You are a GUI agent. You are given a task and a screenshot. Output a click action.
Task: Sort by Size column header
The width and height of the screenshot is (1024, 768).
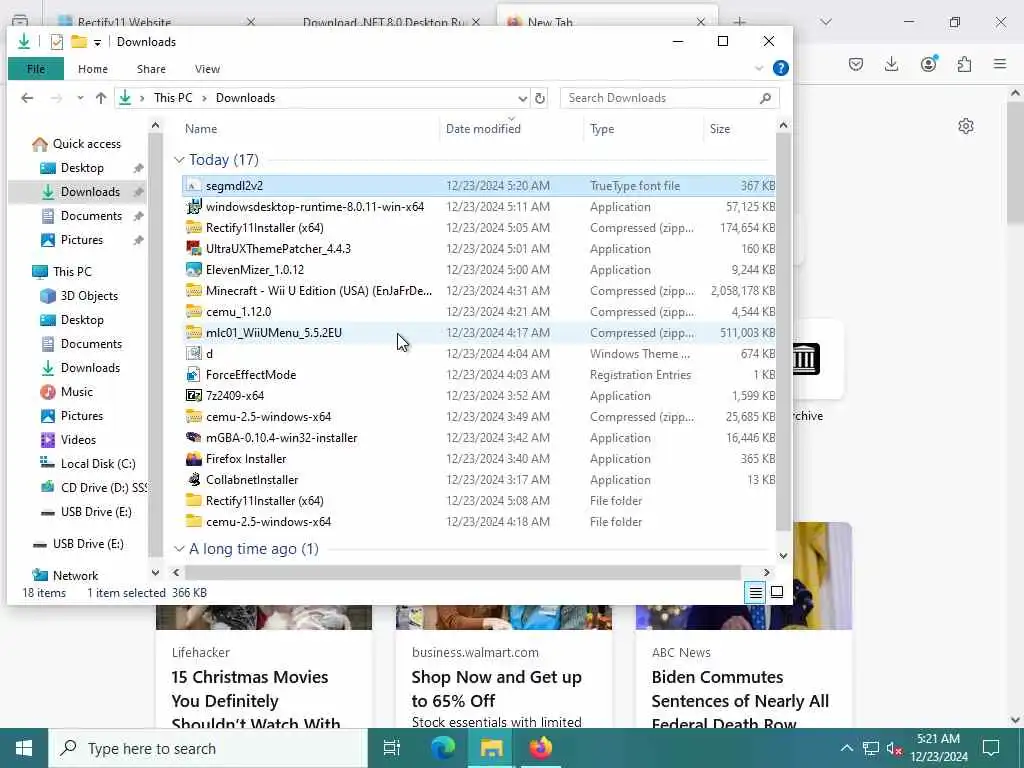click(x=739, y=129)
